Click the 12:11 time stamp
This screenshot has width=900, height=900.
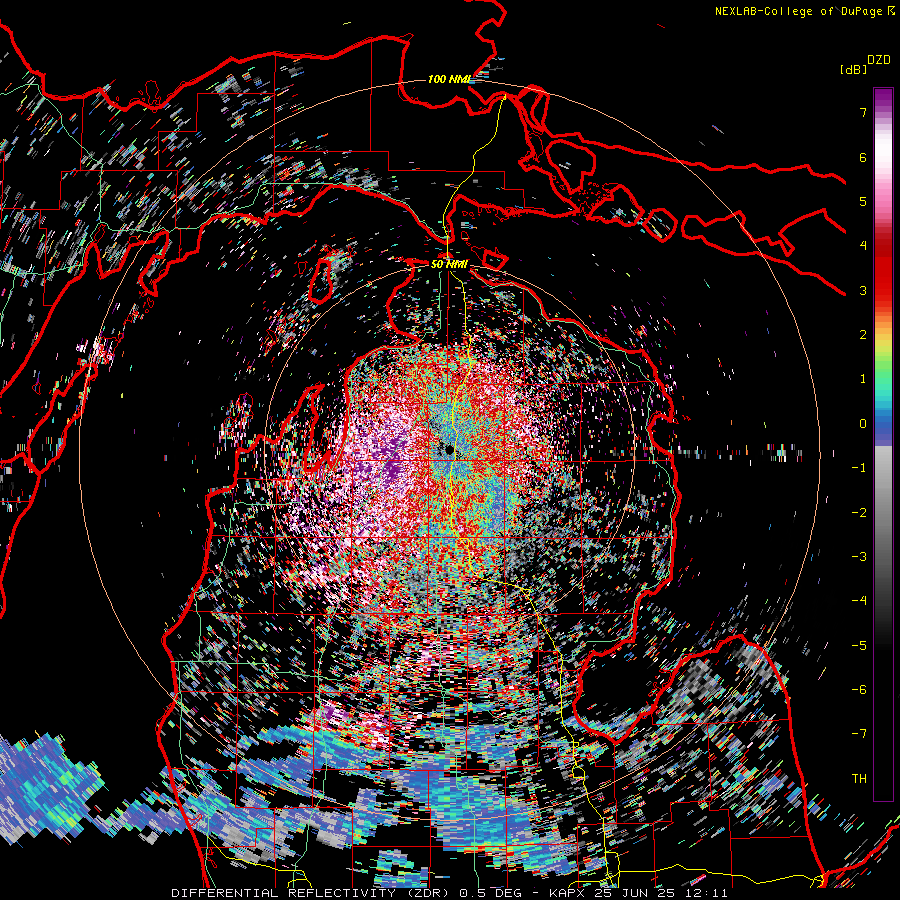[705, 893]
